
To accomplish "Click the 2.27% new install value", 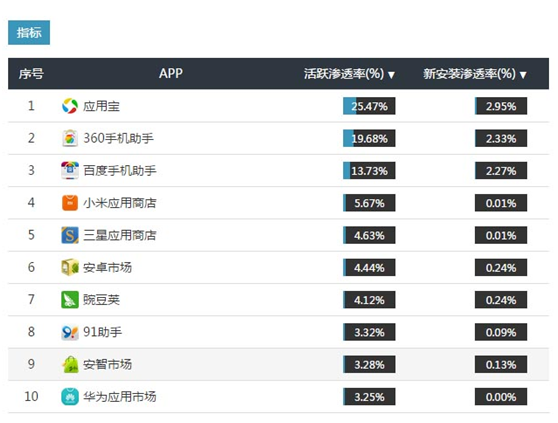I will pyautogui.click(x=501, y=171).
